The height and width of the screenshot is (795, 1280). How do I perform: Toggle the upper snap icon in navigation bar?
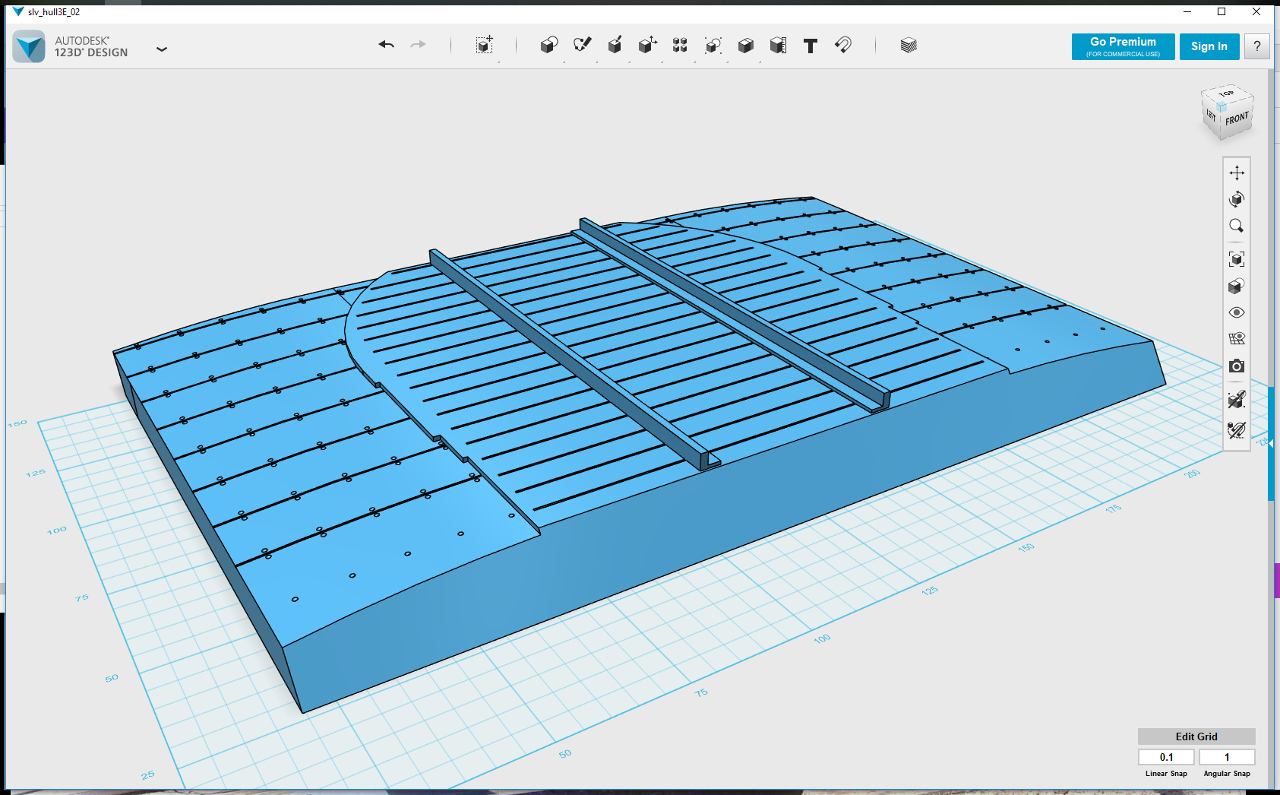pyautogui.click(x=1237, y=400)
